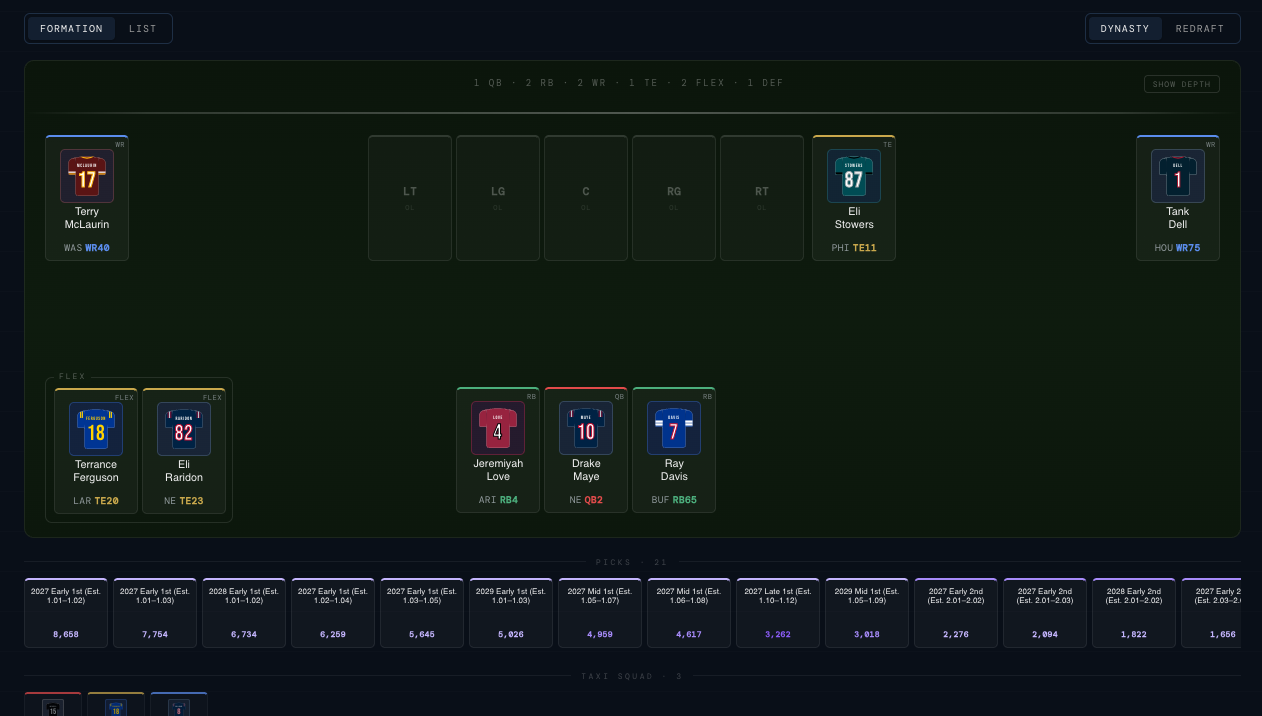Open the 2027 Early 1st pick valued 7,754

pos(155,613)
